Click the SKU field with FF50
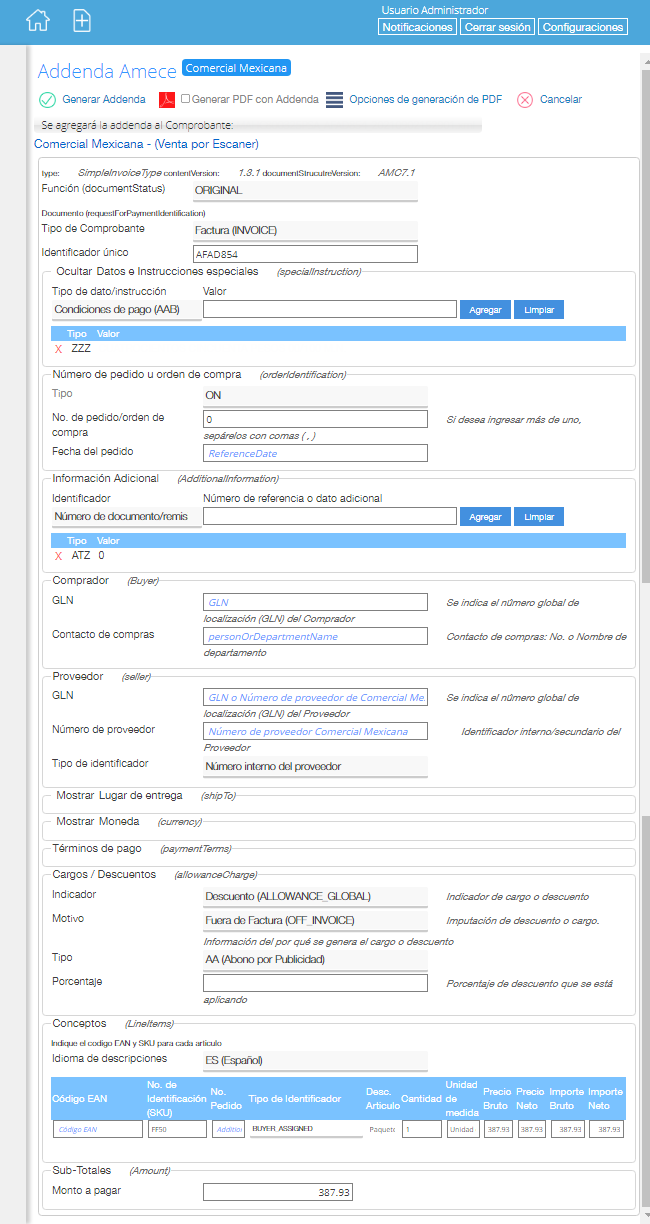 [x=175, y=1128]
